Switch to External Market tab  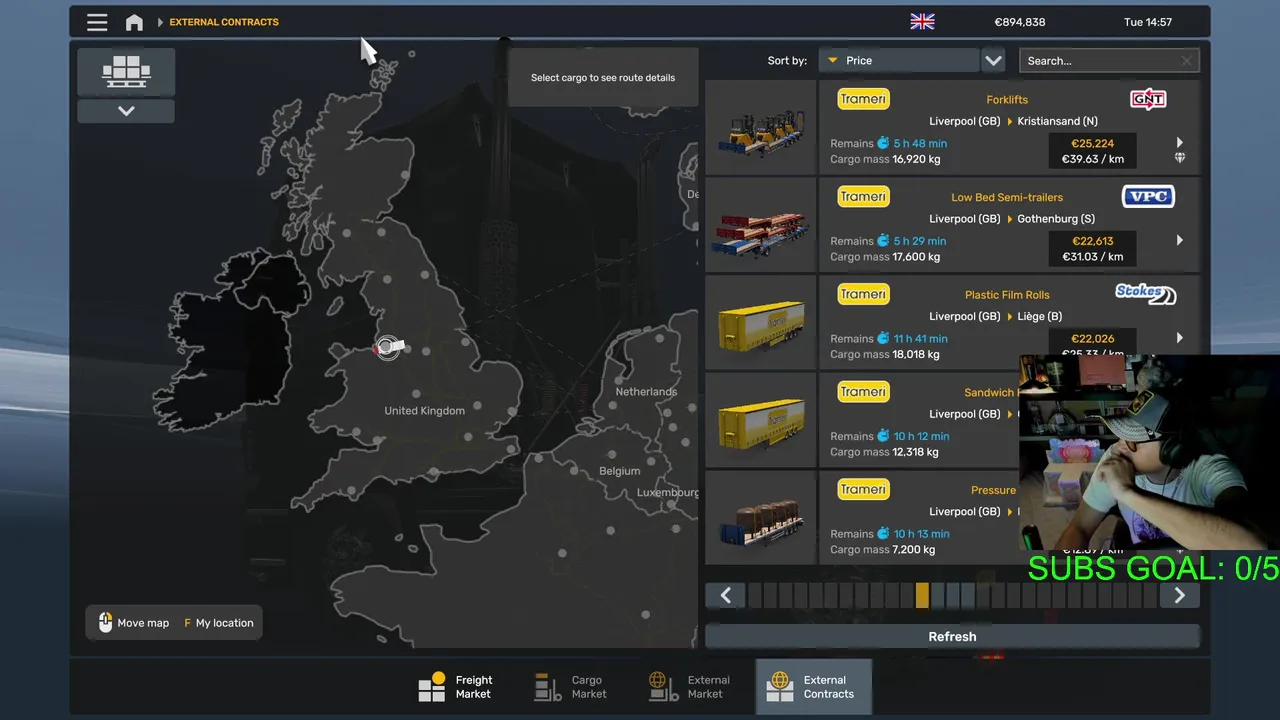(688, 687)
